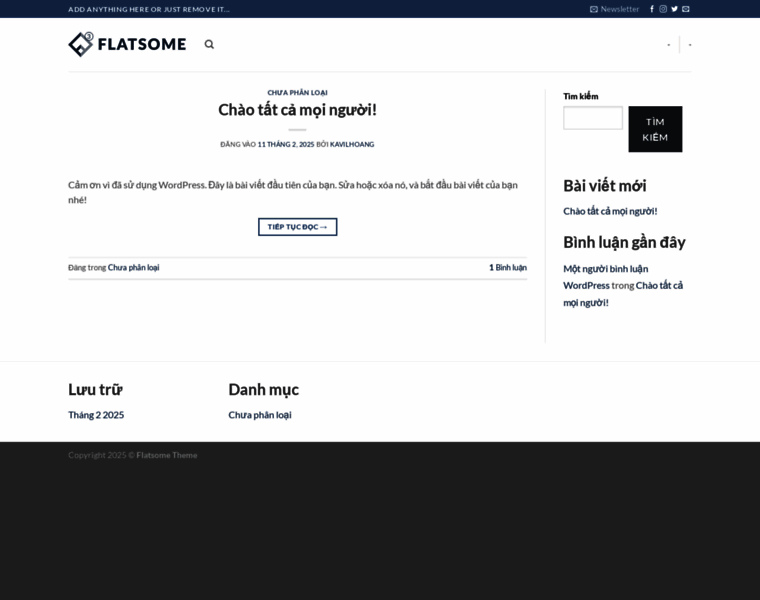
Task: Select 'Chưa phân loại' under Danh mục
Action: click(260, 414)
